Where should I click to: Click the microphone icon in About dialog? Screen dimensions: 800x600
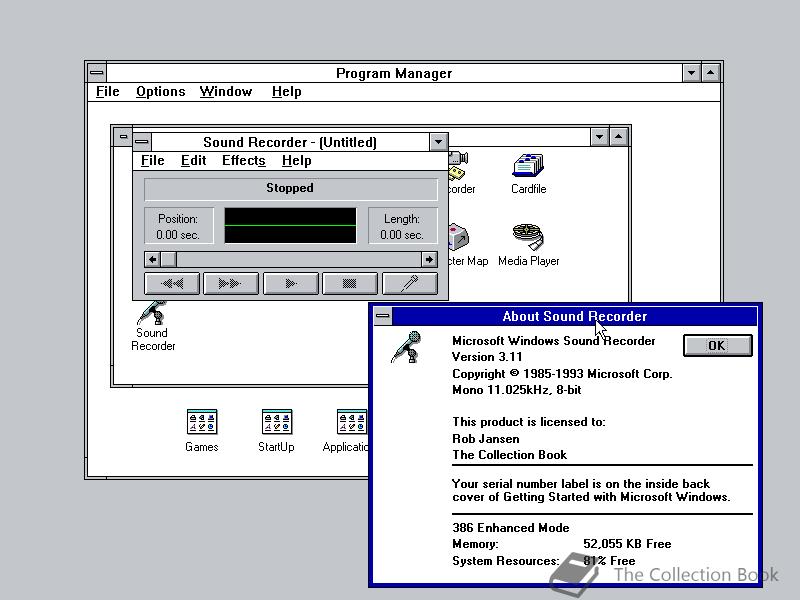click(407, 347)
